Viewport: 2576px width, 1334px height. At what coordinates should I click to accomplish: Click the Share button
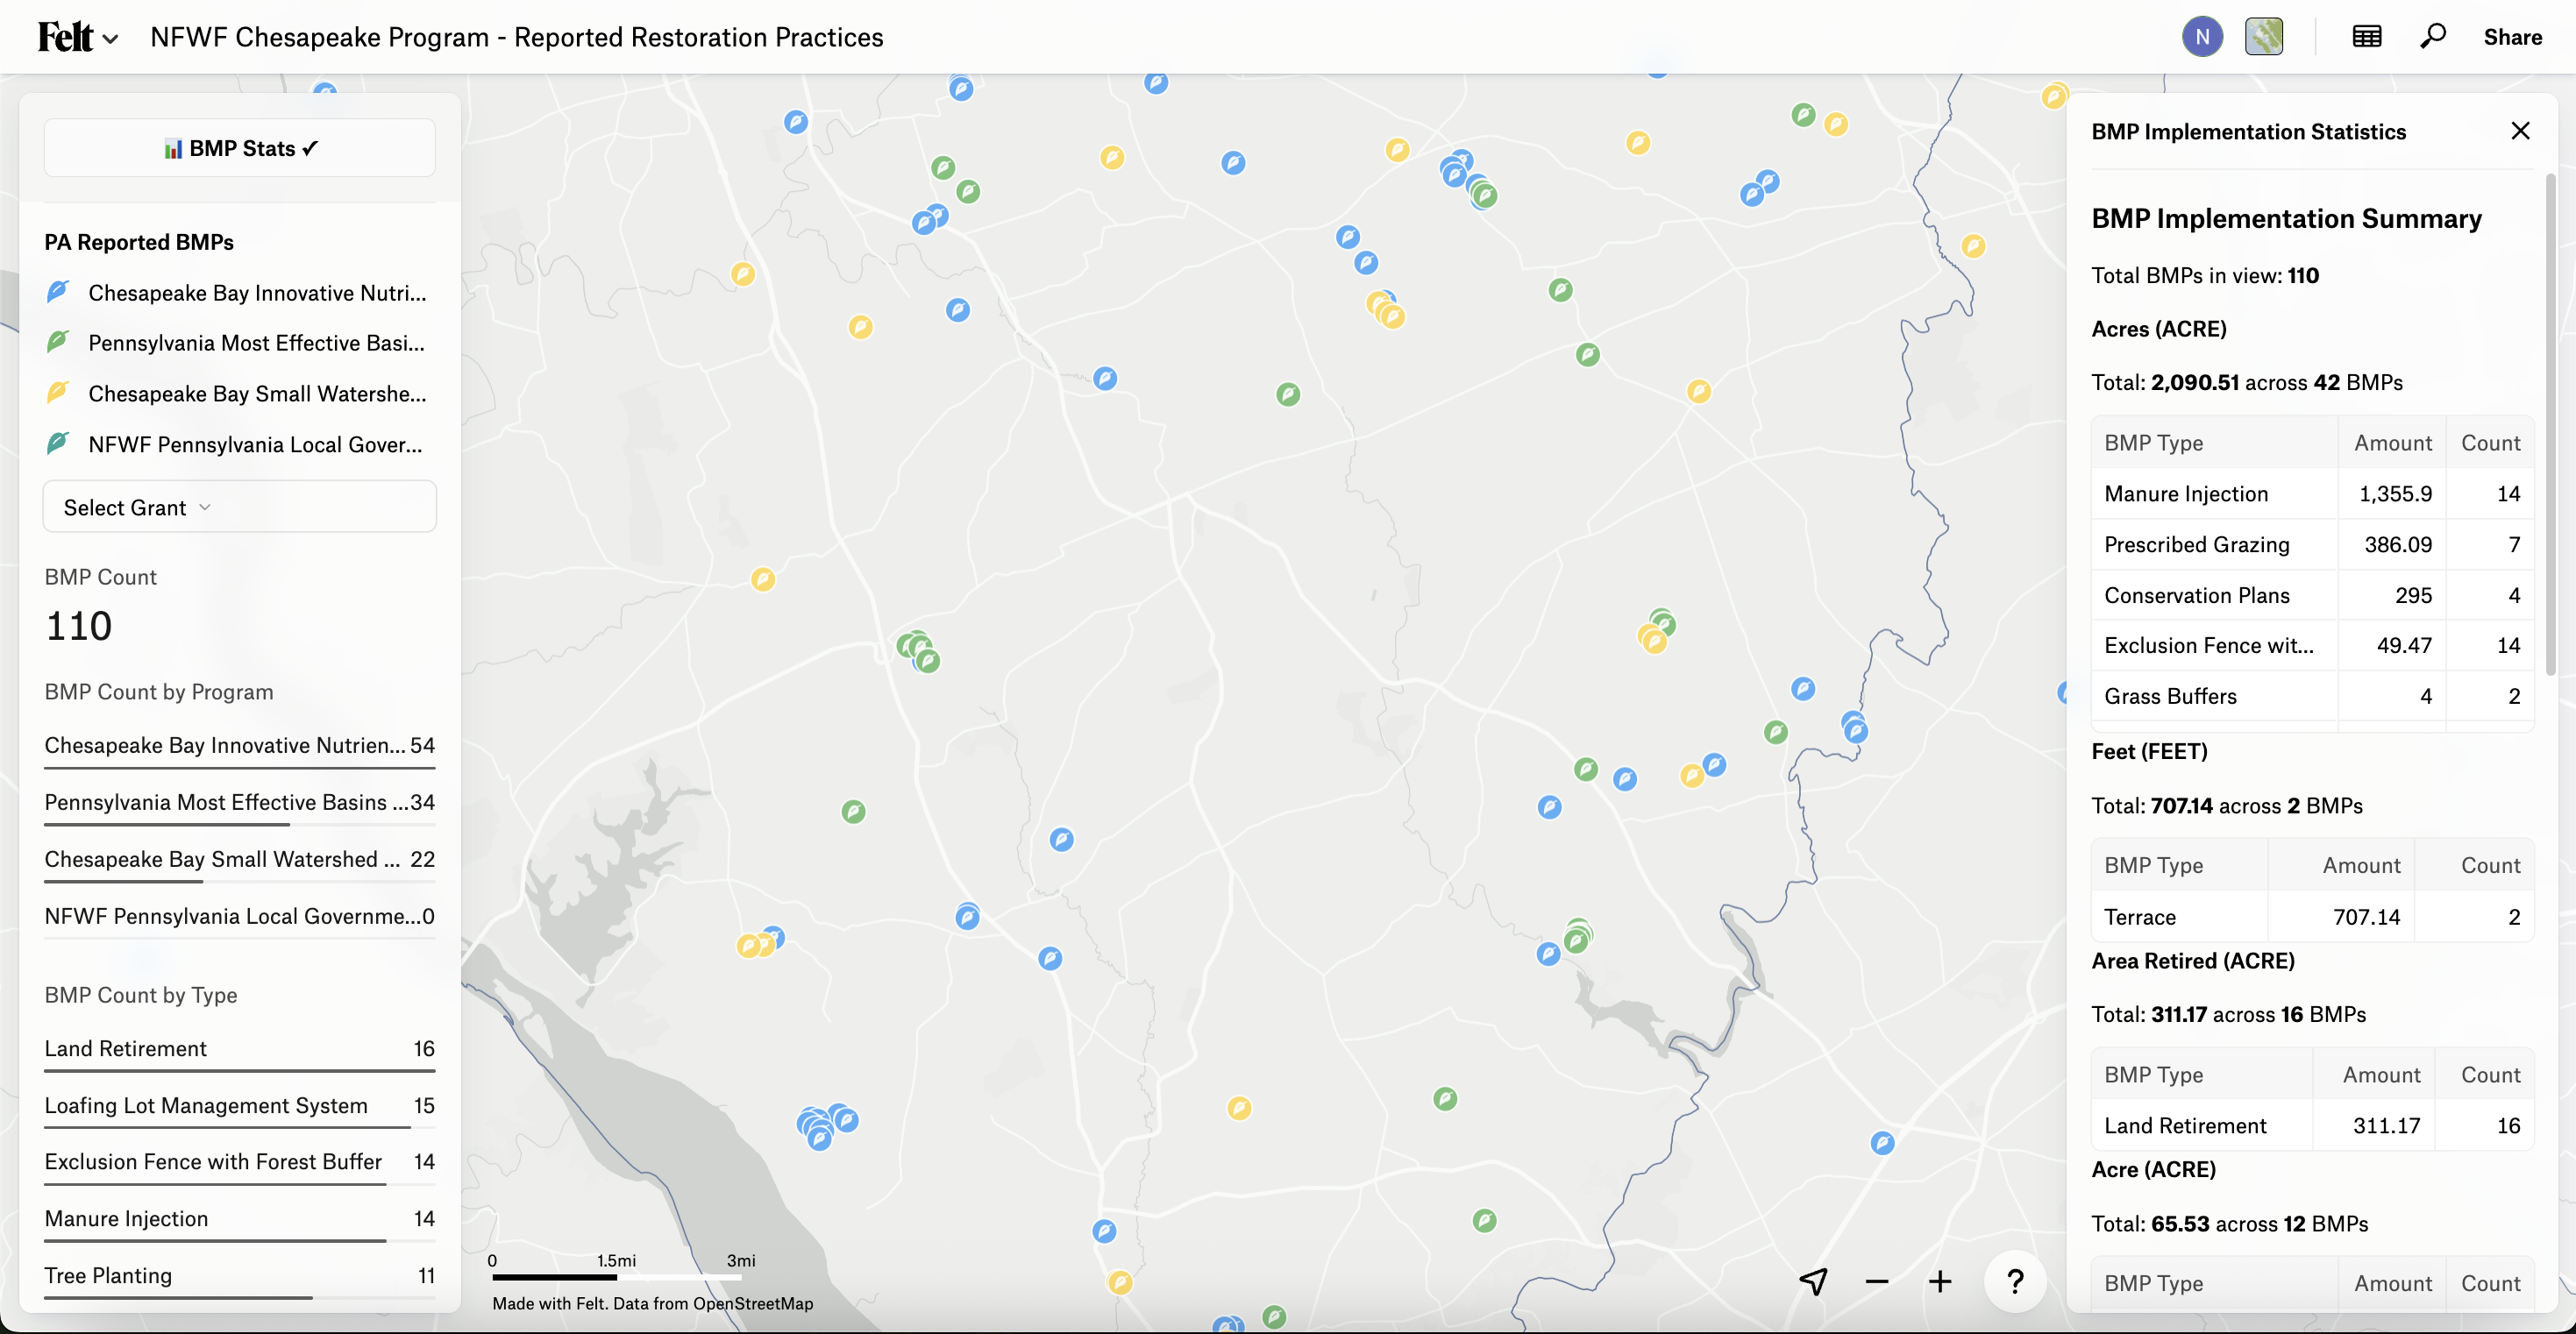[2512, 37]
